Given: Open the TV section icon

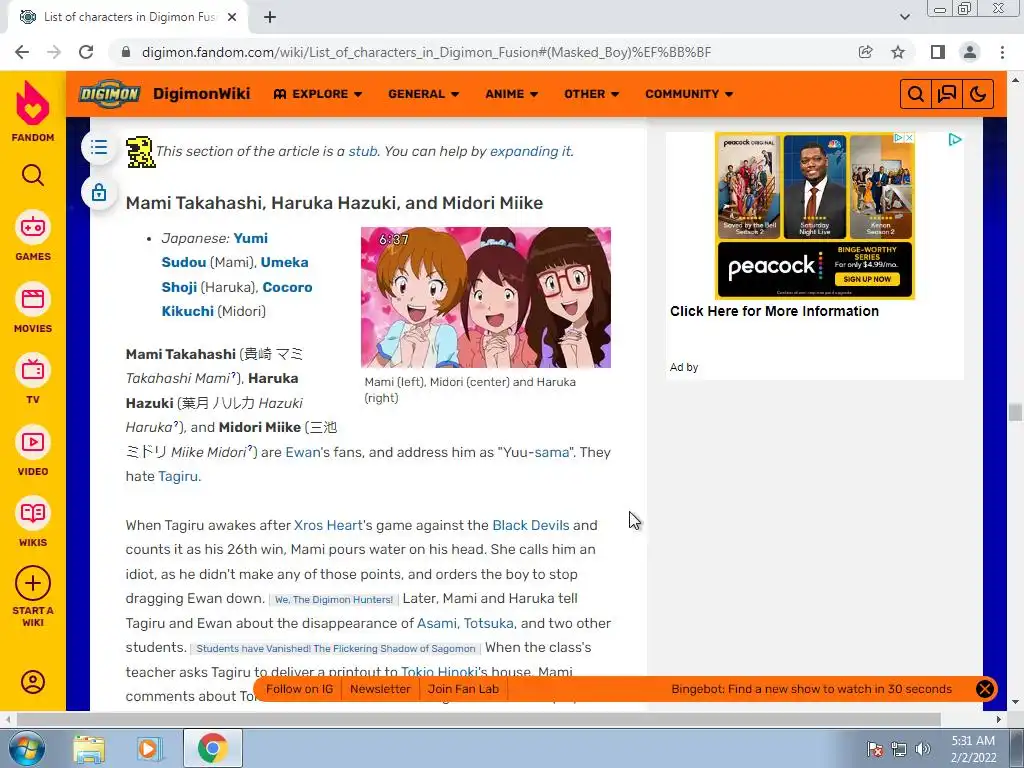Looking at the screenshot, I should point(33,370).
